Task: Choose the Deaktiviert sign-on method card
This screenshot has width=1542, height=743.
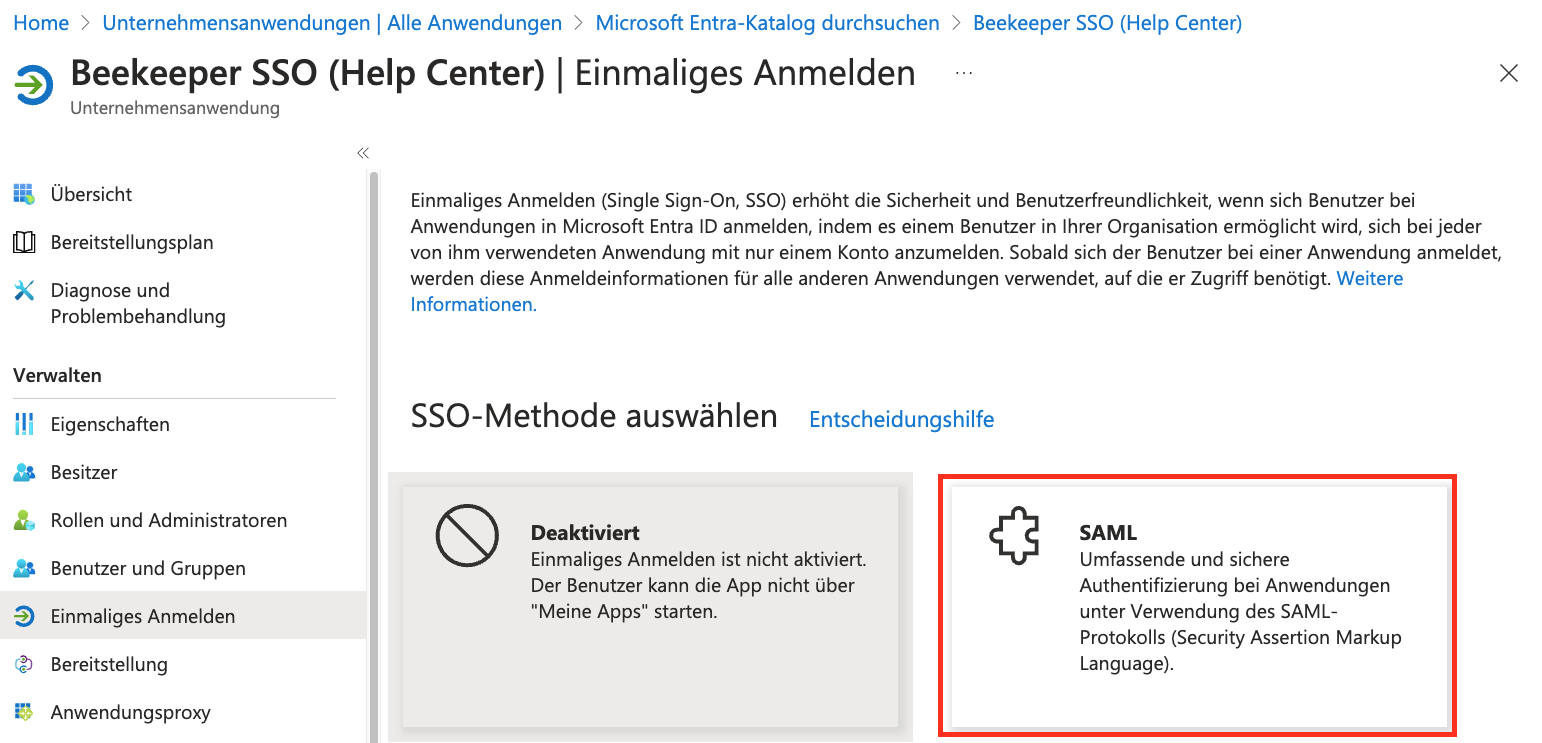Action: (650, 607)
